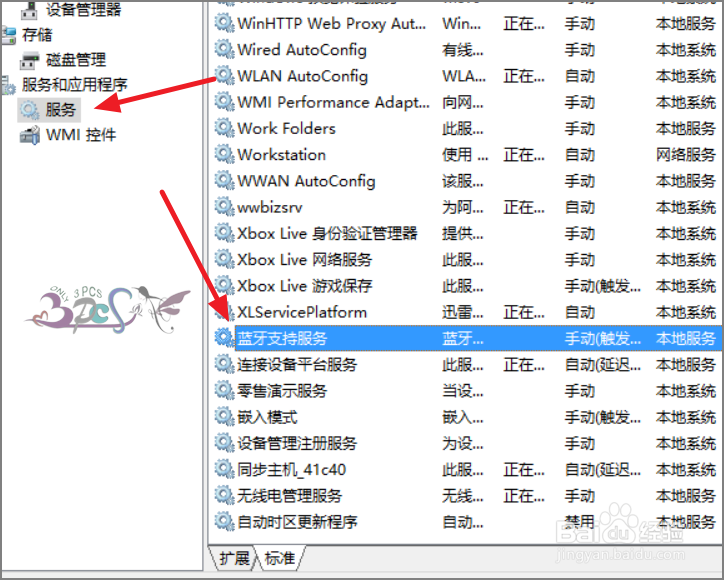Click the gear icon beside 无线电管理服务
Viewport: 724px width, 580px height.
click(224, 496)
